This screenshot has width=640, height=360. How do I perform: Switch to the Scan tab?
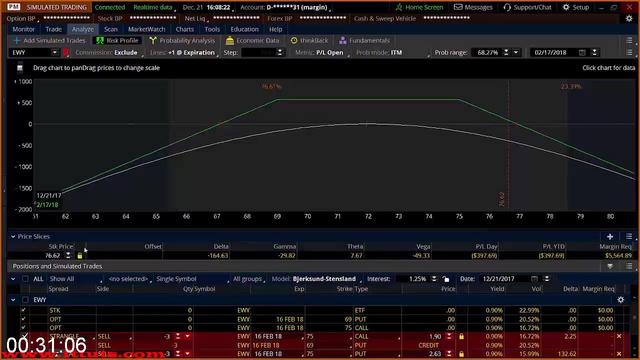pyautogui.click(x=111, y=29)
